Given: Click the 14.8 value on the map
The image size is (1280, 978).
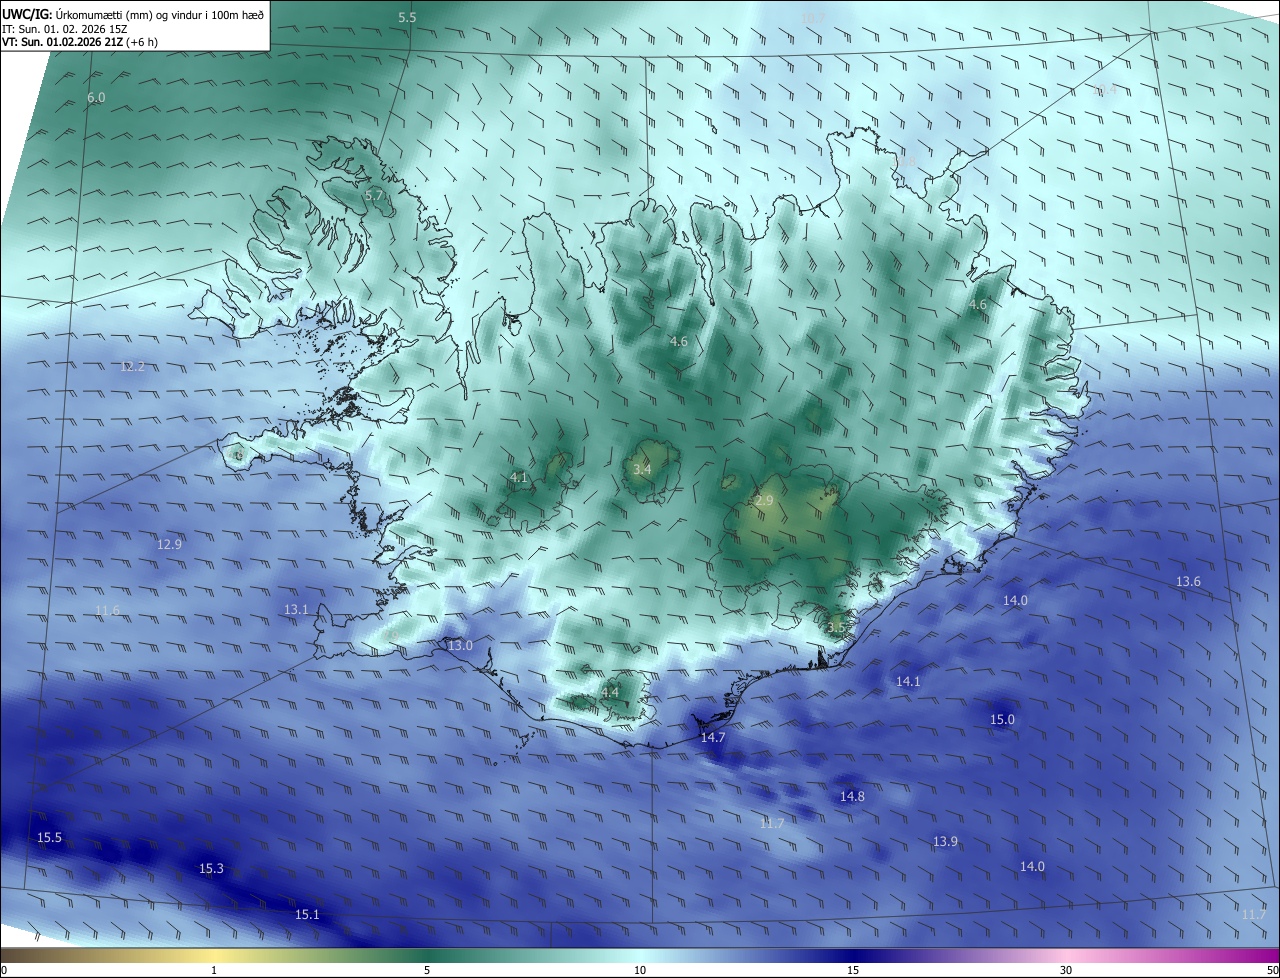Looking at the screenshot, I should point(852,797).
